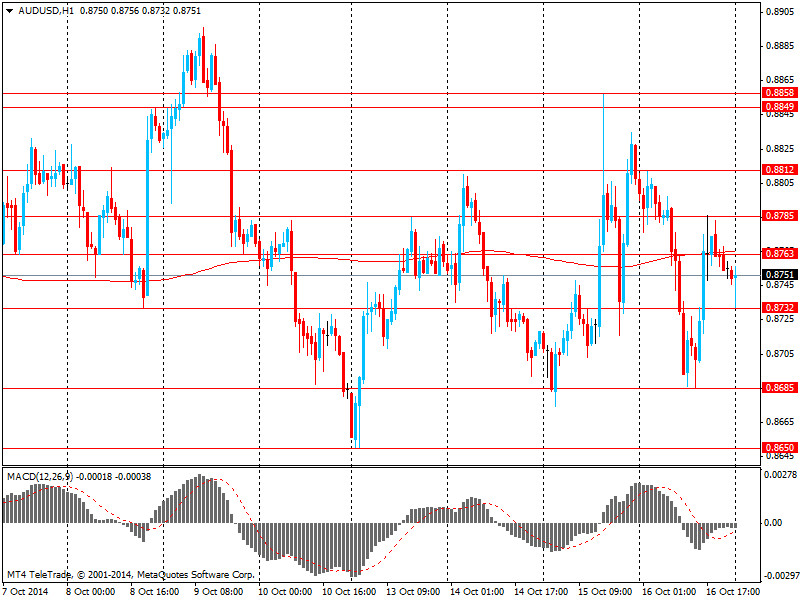This screenshot has height=600, width=800.
Task: Select the 0.8650 lowest red level label
Action: [x=779, y=448]
